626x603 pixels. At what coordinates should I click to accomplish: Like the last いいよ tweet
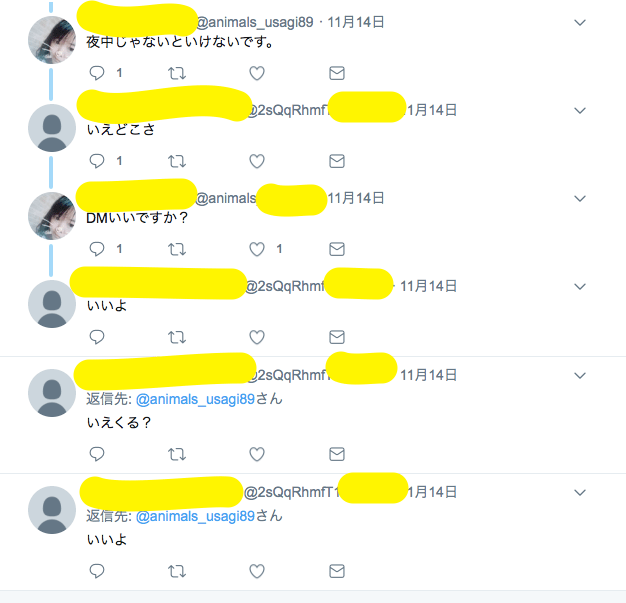pos(257,571)
